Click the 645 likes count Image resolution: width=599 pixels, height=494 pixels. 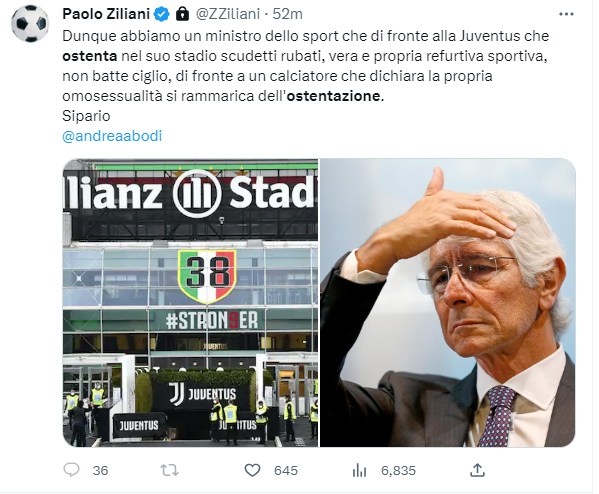286,470
